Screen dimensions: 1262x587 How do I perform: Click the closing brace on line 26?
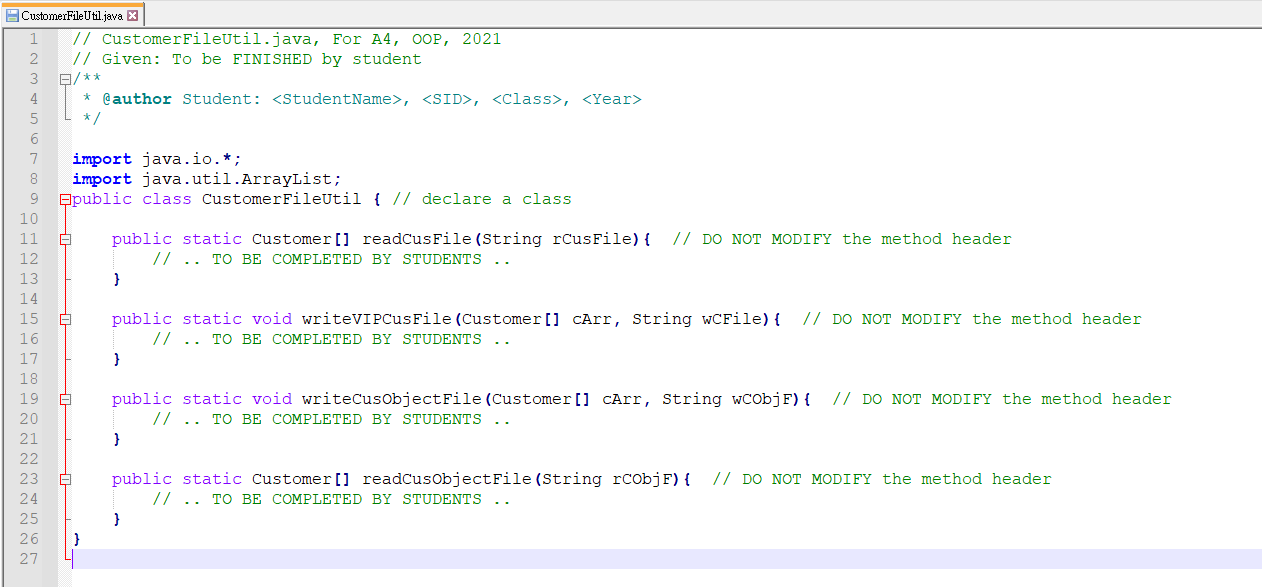76,538
